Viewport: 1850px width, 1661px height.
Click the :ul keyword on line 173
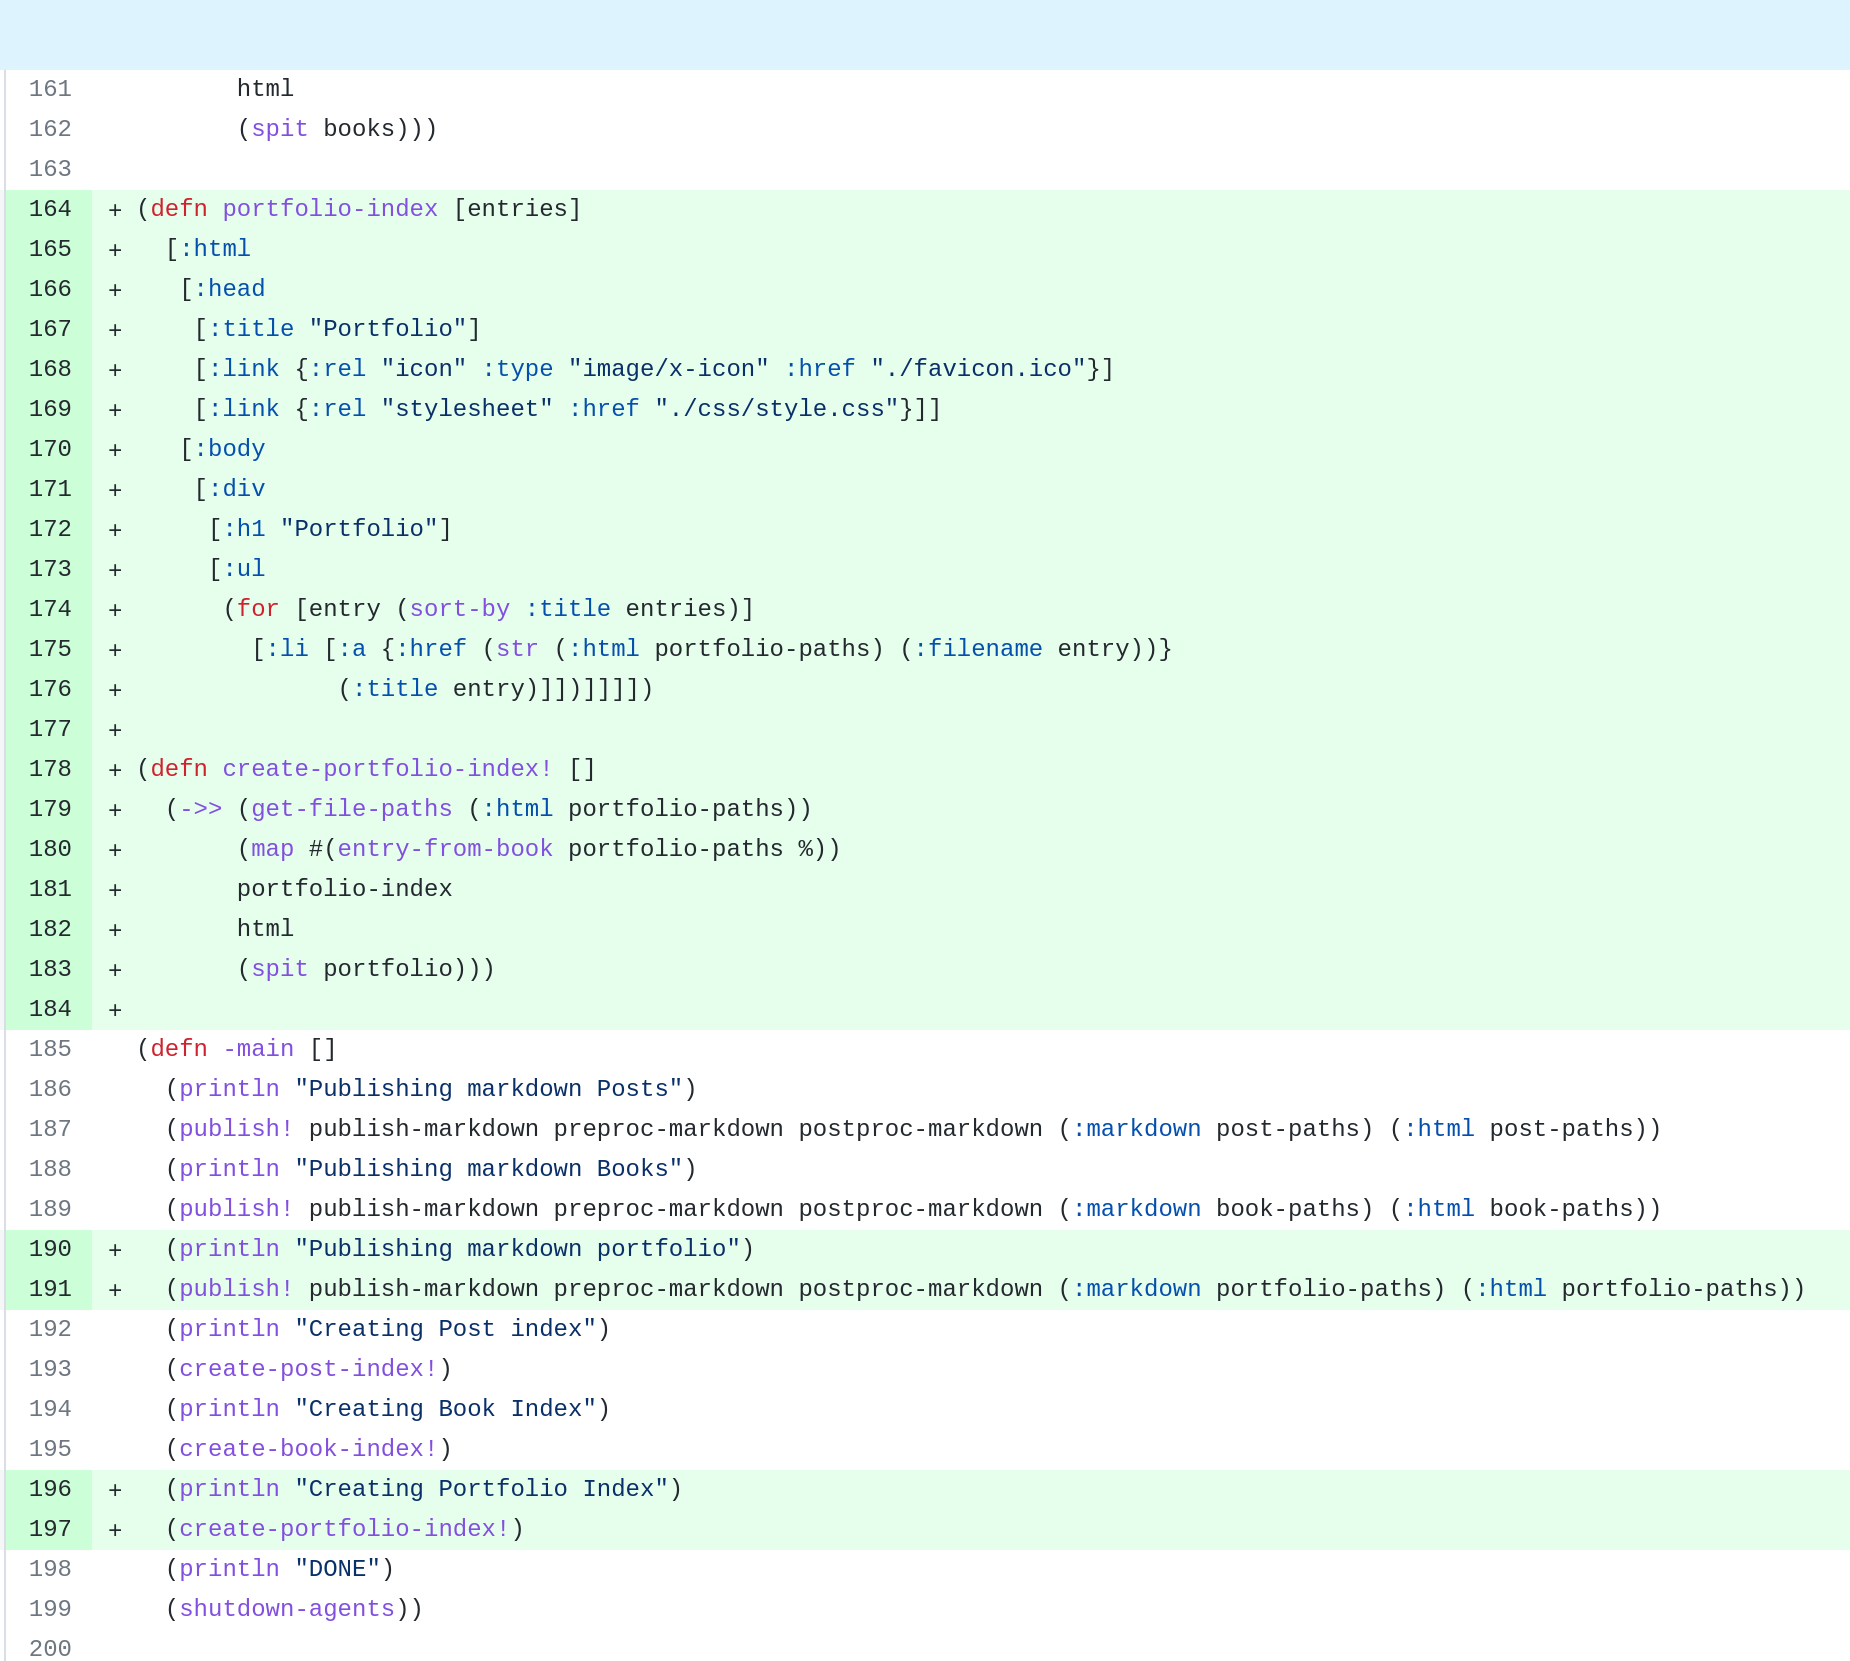244,569
